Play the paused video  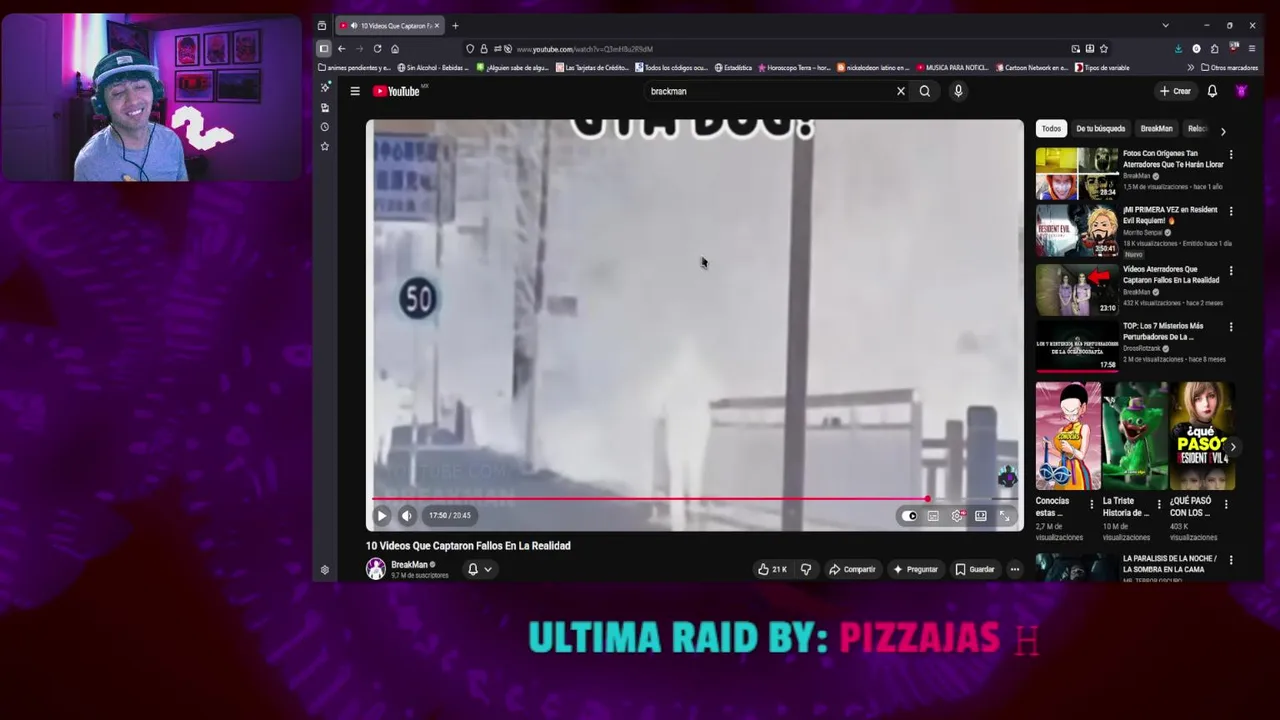(x=382, y=516)
